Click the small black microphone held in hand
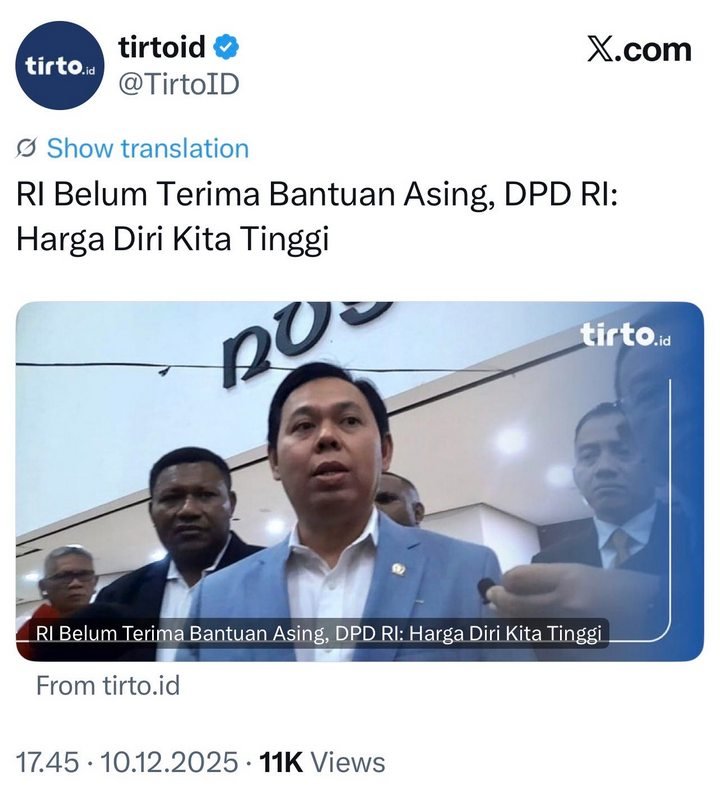The height and width of the screenshot is (793, 720). pos(488,590)
